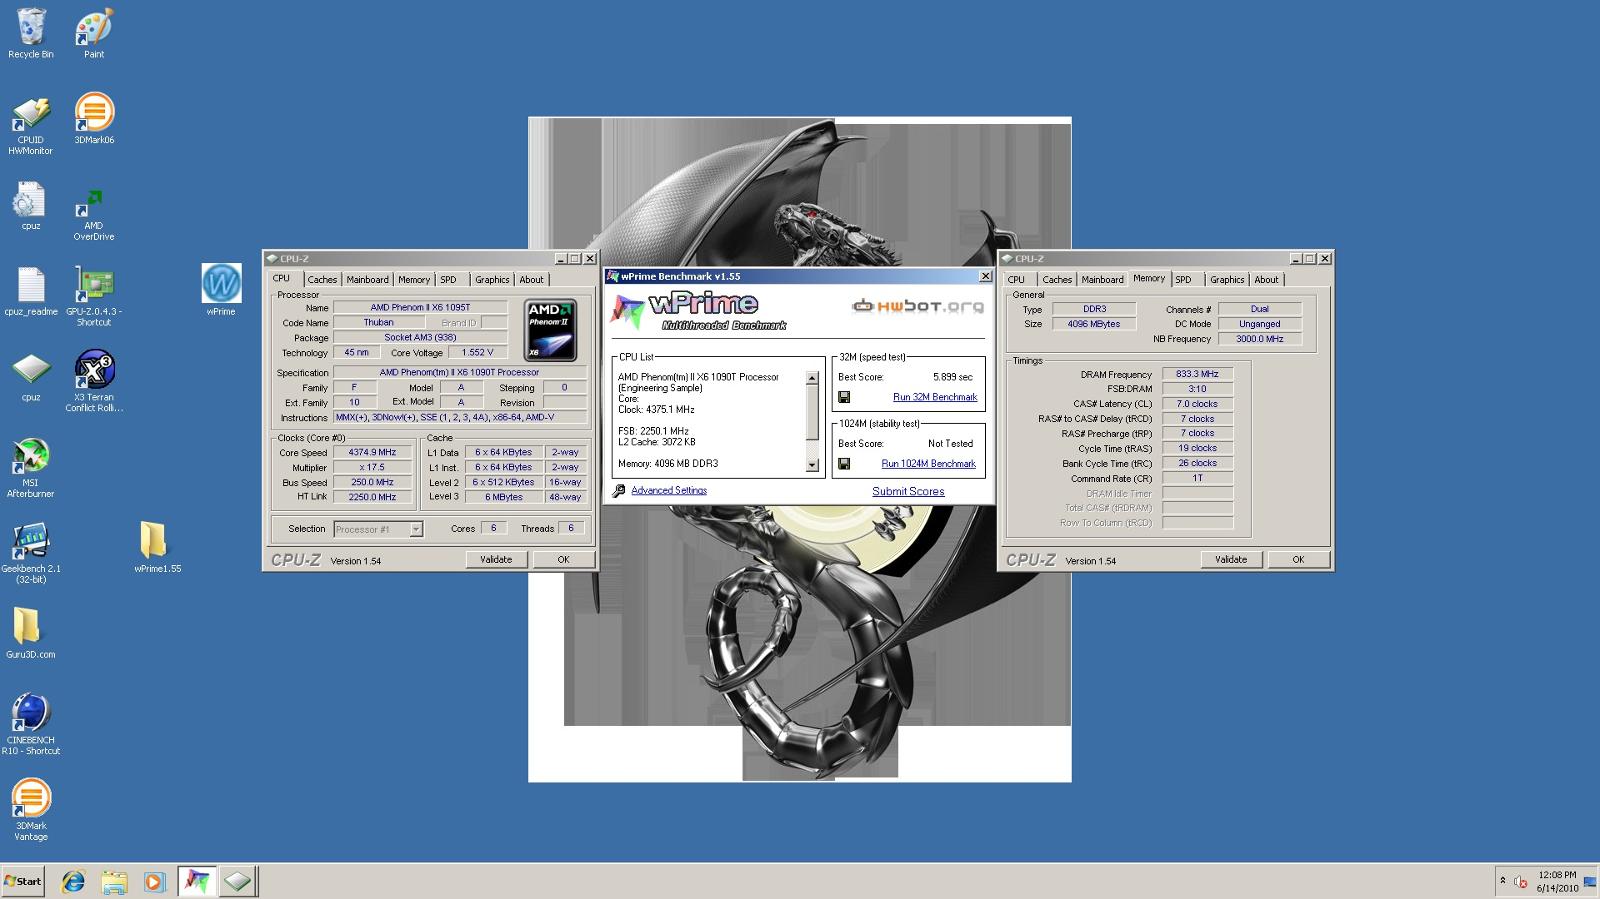Click the save icon beside Run 1024M Benchmark
The height and width of the screenshot is (899, 1600).
click(844, 464)
